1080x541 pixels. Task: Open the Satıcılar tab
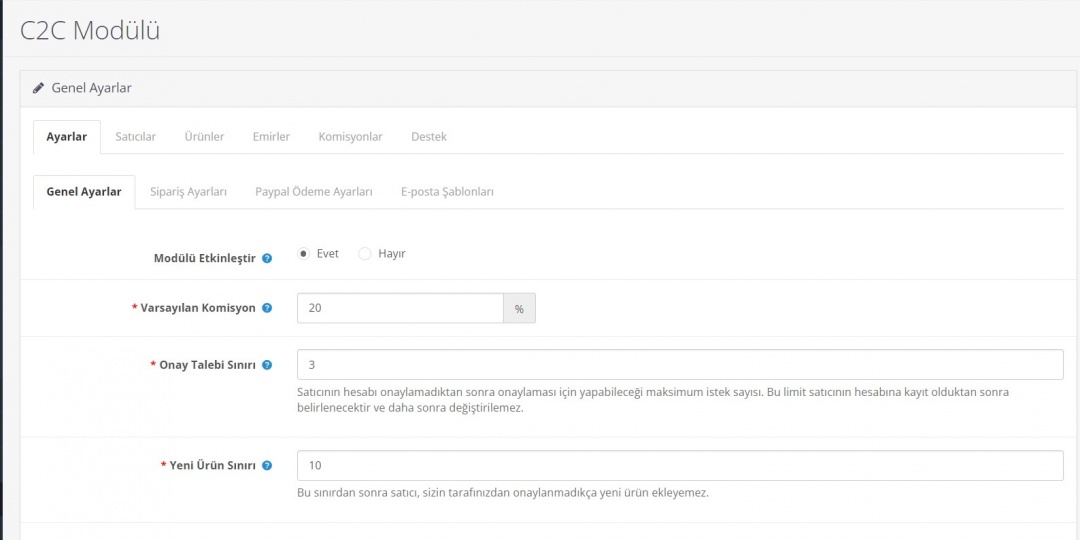(x=135, y=137)
